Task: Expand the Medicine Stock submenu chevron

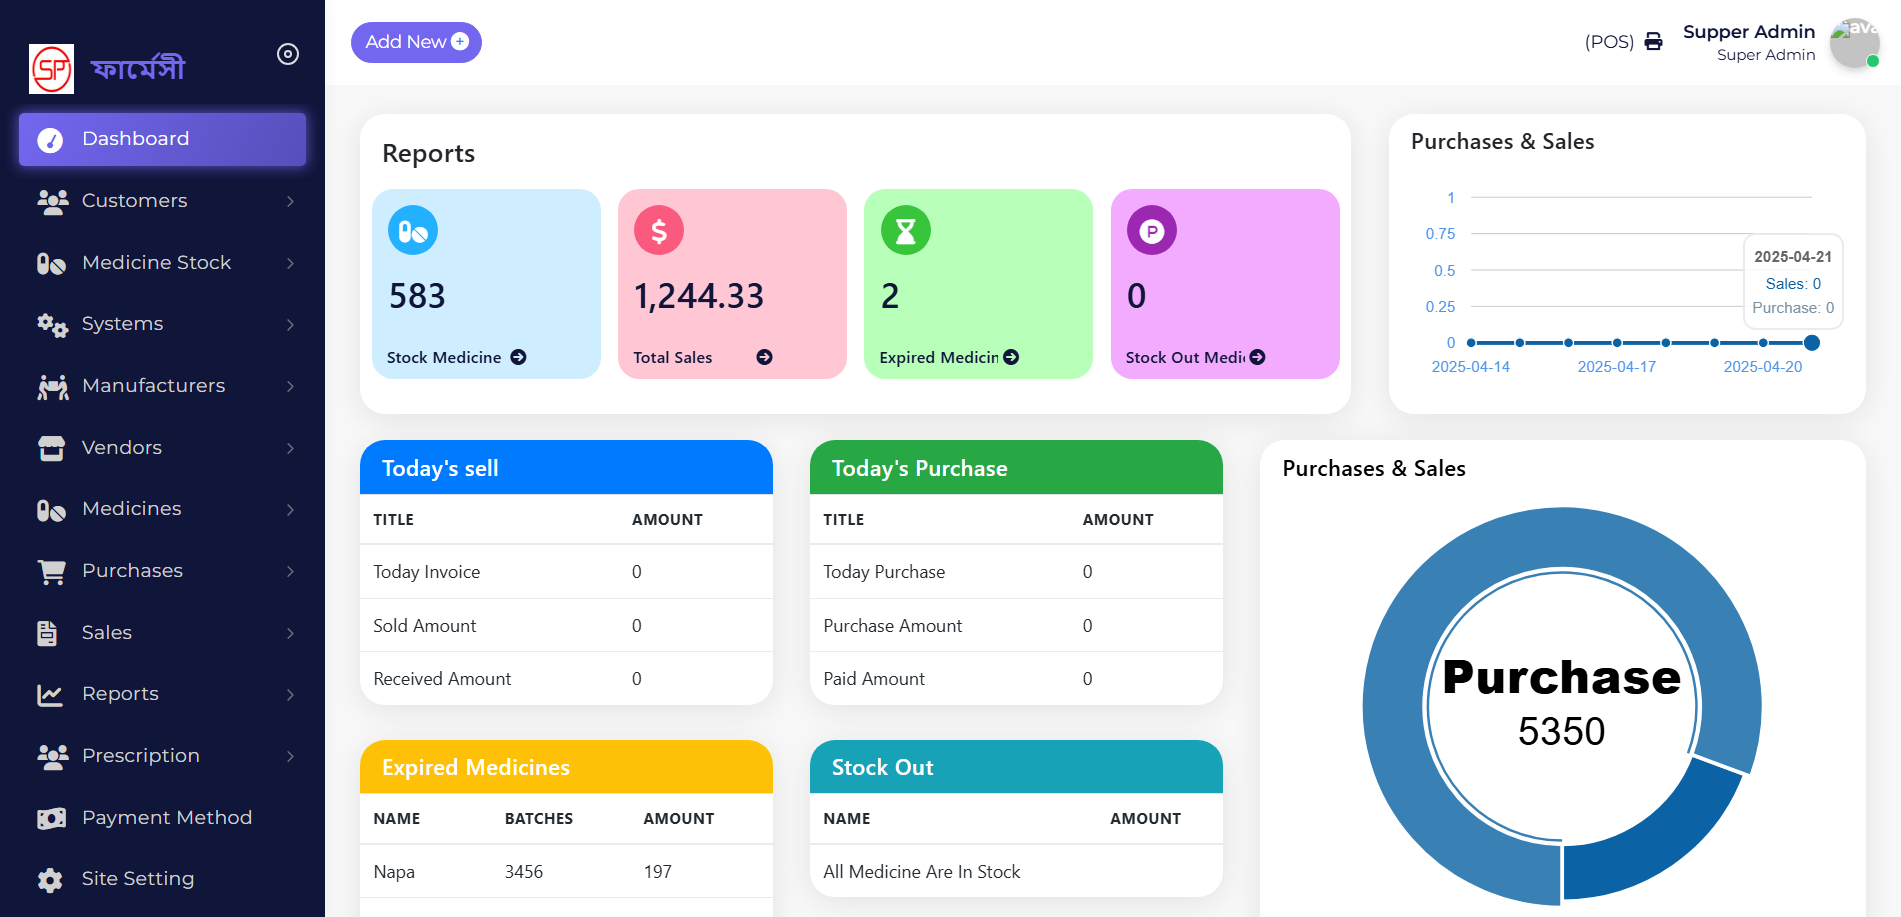Action: [x=290, y=263]
